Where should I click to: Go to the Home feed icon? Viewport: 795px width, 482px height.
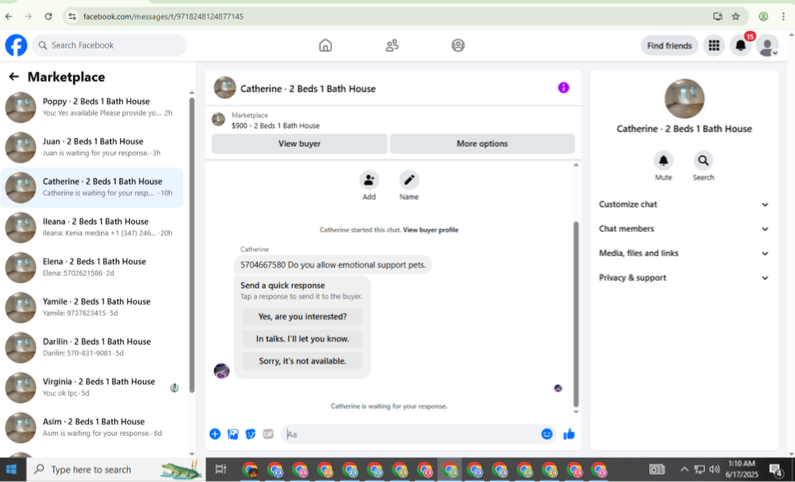(x=326, y=46)
